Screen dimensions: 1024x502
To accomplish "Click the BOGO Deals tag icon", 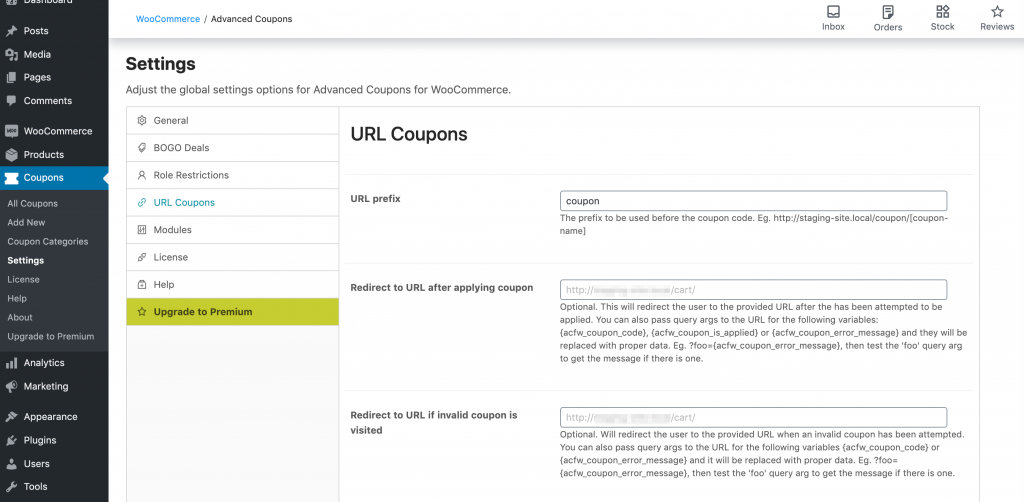I will pyautogui.click(x=142, y=148).
